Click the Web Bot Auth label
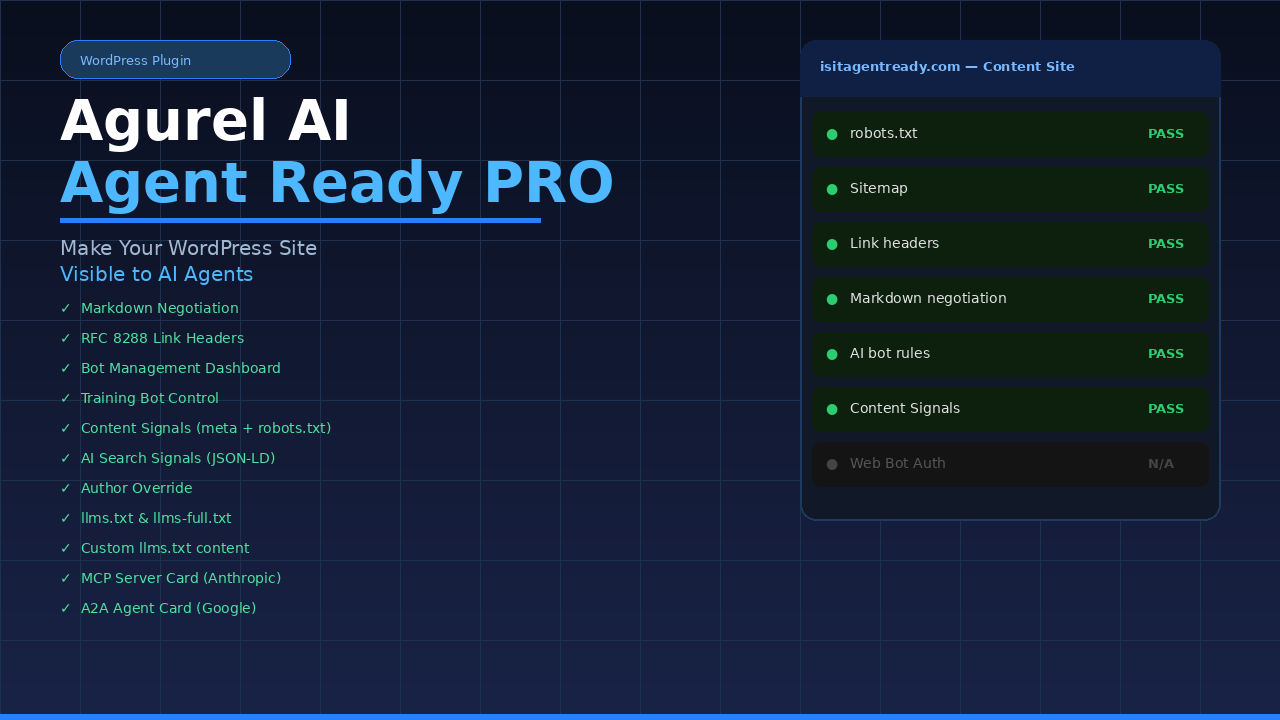 click(x=898, y=464)
